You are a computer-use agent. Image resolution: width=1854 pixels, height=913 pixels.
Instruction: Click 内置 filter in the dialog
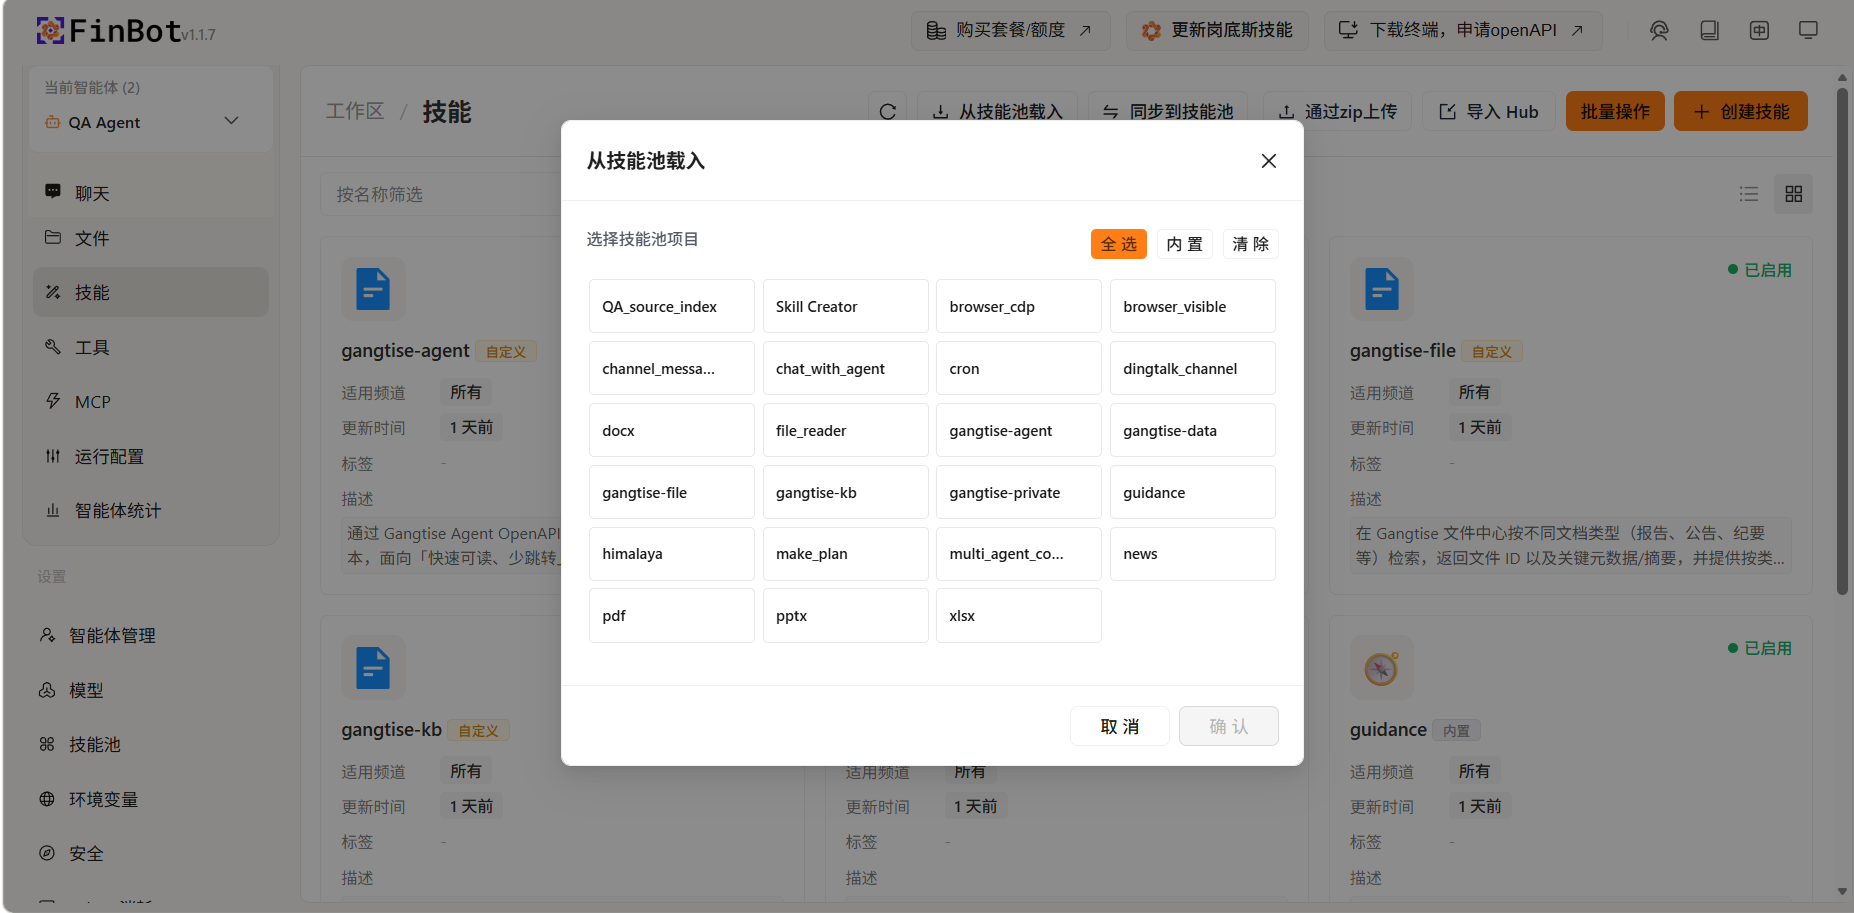click(x=1185, y=244)
